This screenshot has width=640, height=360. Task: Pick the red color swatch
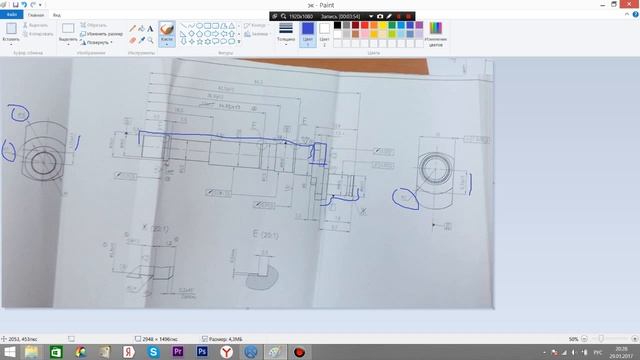pos(364,25)
